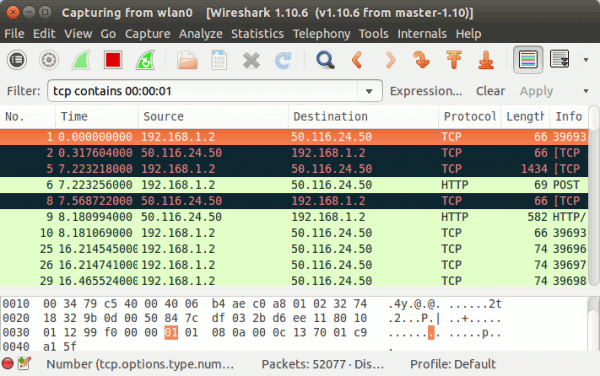Stop the running capture with red square
This screenshot has height=376, width=600.
click(113, 60)
